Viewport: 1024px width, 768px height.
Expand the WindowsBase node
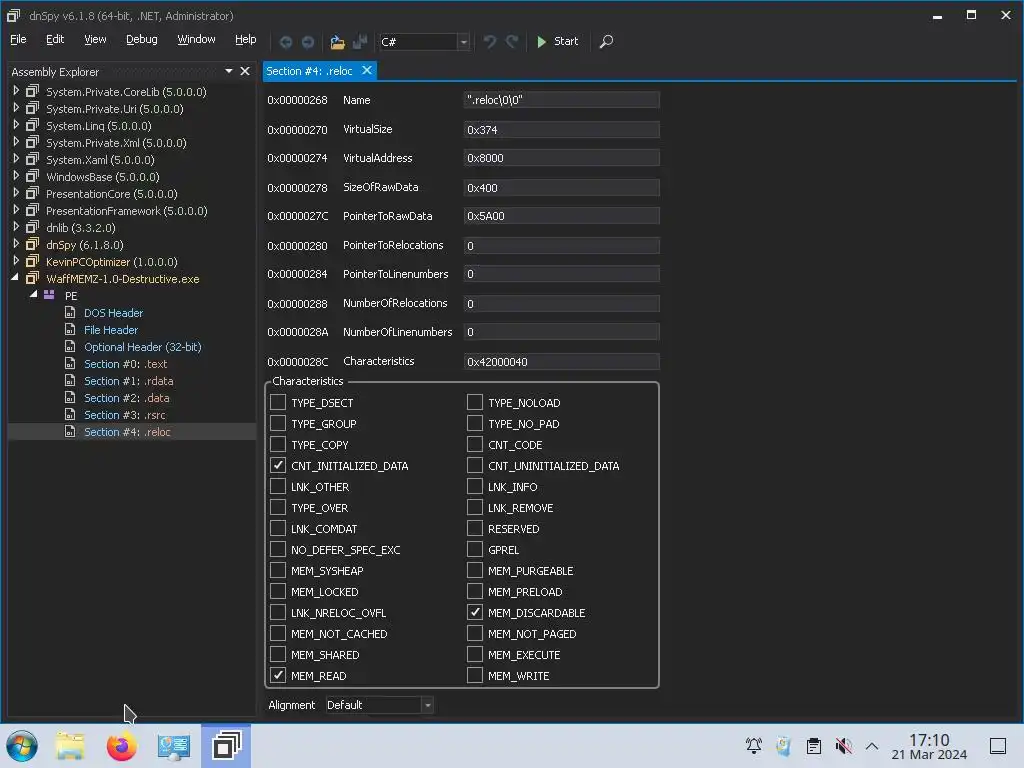point(16,176)
